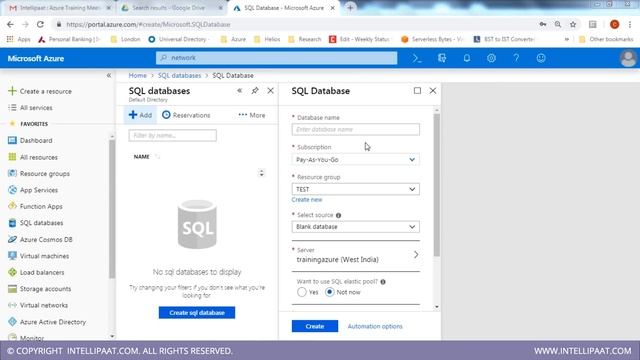Click the Database name input field
The width and height of the screenshot is (640, 360).
point(356,129)
